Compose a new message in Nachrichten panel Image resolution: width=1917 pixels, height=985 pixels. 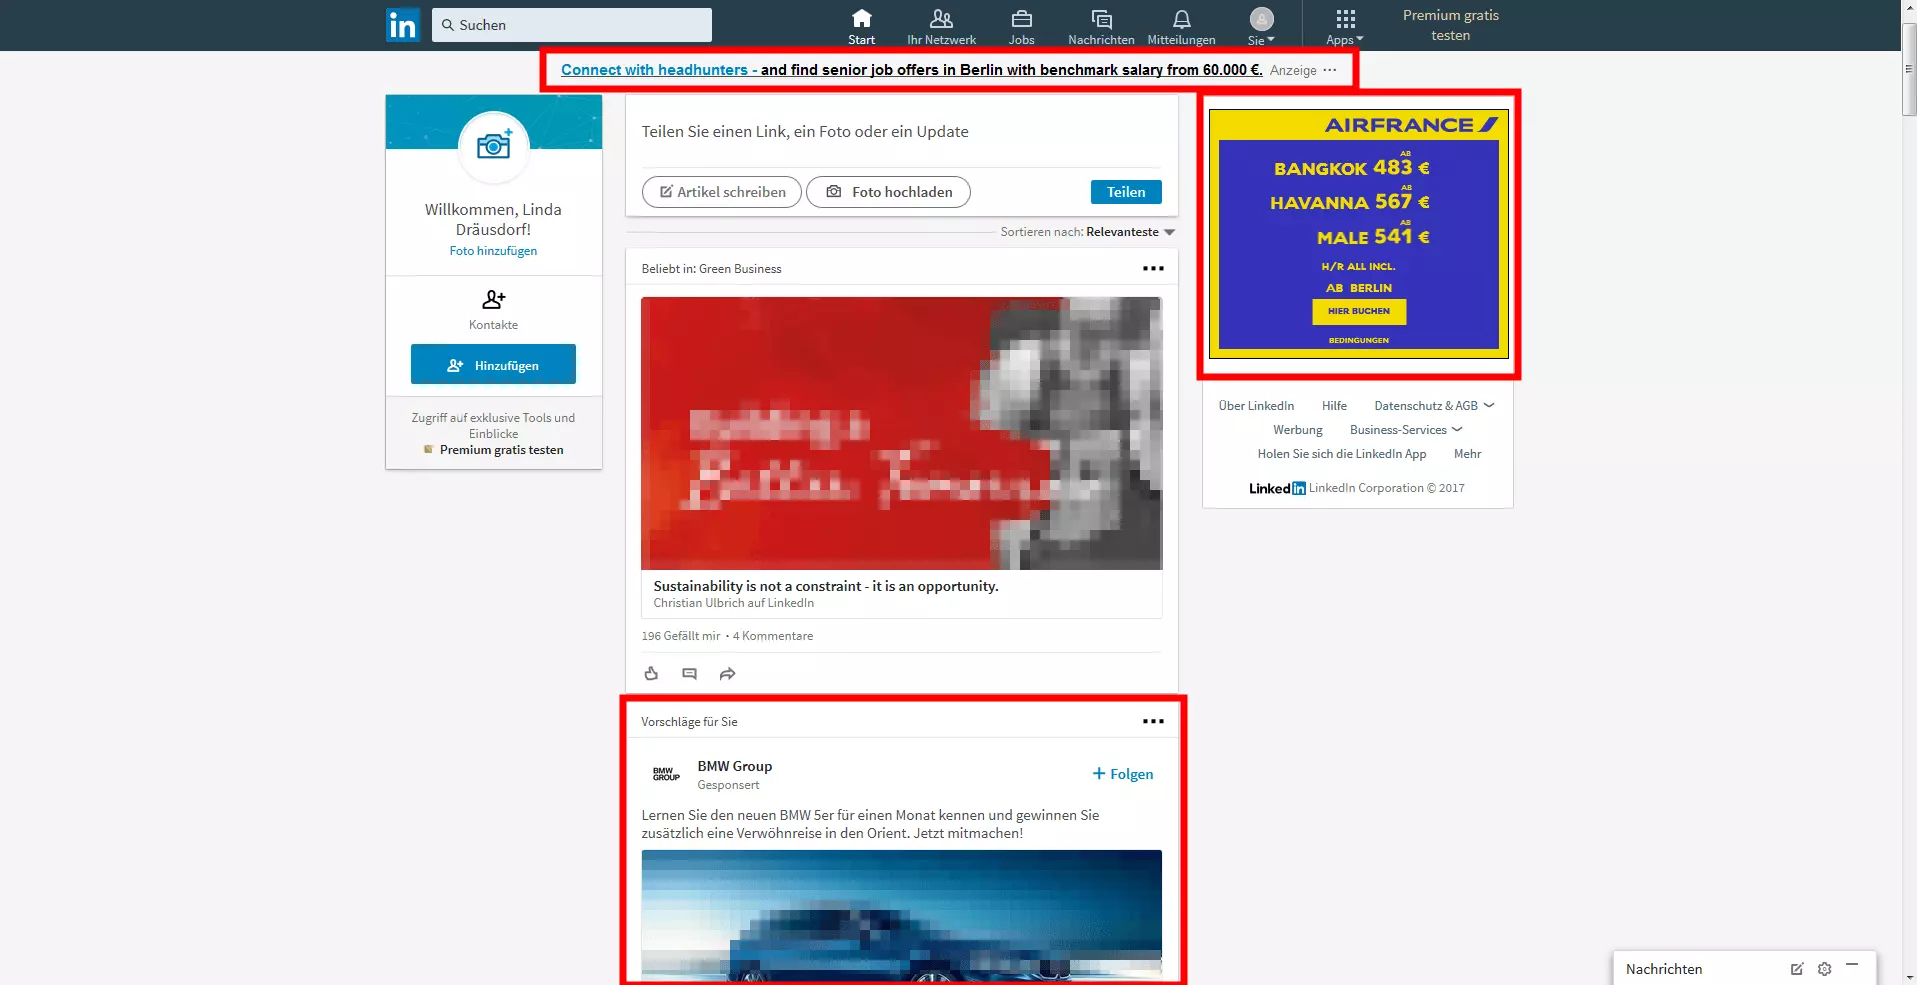[x=1796, y=969]
